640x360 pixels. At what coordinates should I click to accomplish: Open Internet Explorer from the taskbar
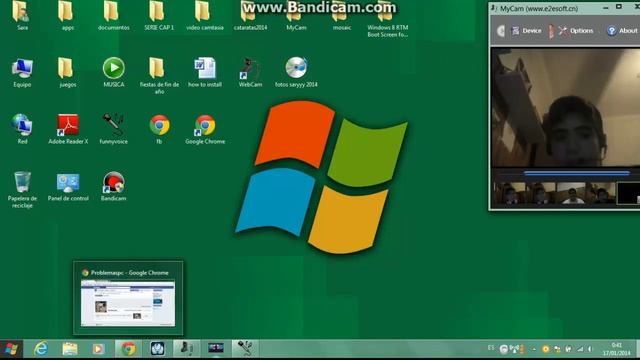pos(40,349)
